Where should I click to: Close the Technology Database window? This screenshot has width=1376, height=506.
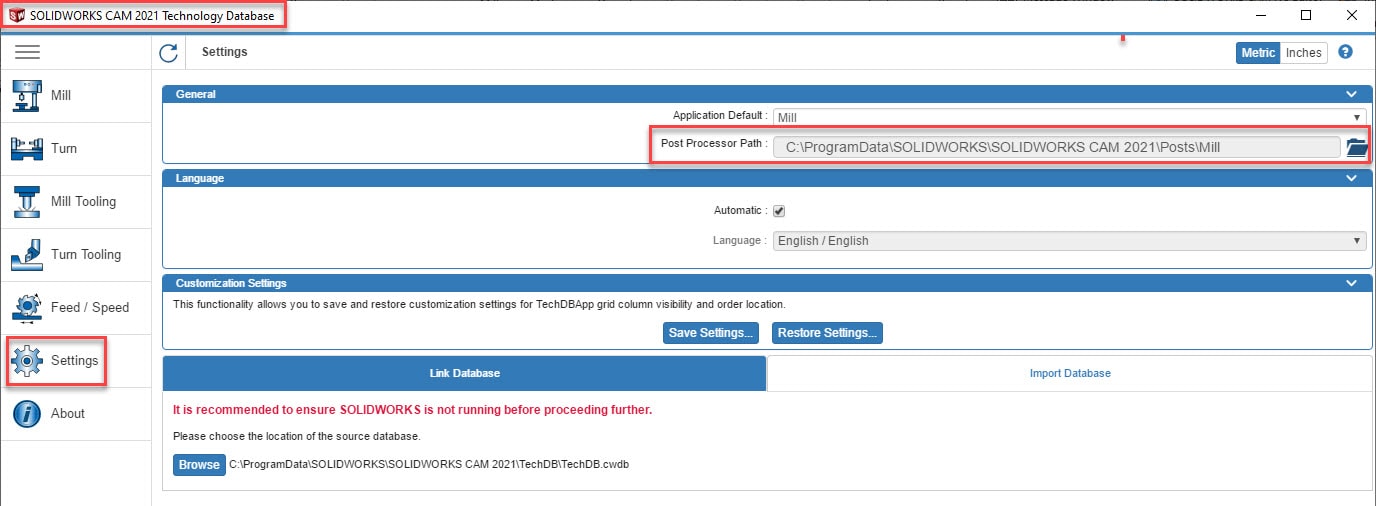click(x=1352, y=15)
